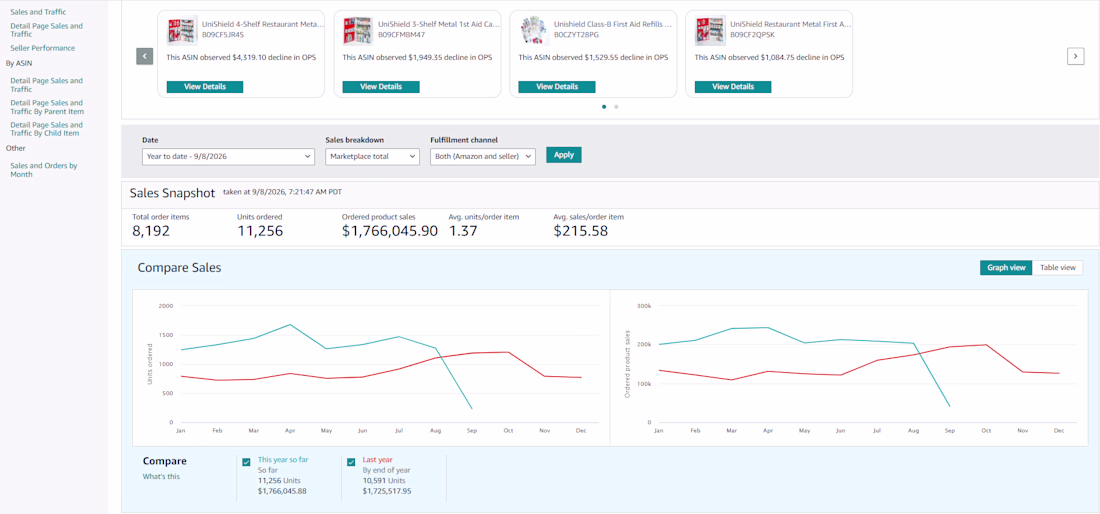The image size is (1100, 514).
Task: View Details for ASIN B09CF5JR4S
Action: 205,87
